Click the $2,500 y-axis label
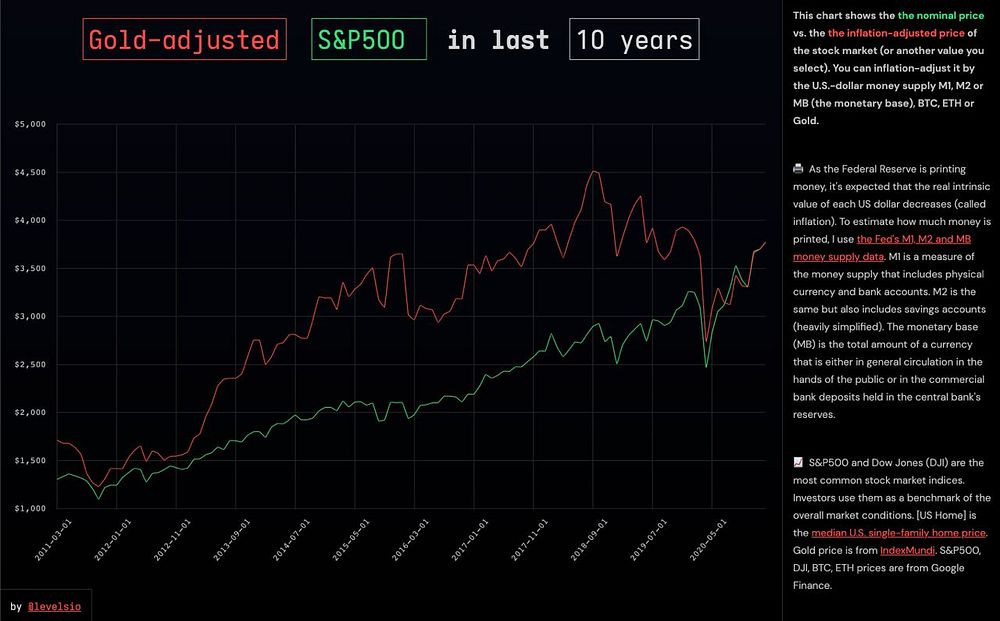1000x621 pixels. (x=30, y=364)
